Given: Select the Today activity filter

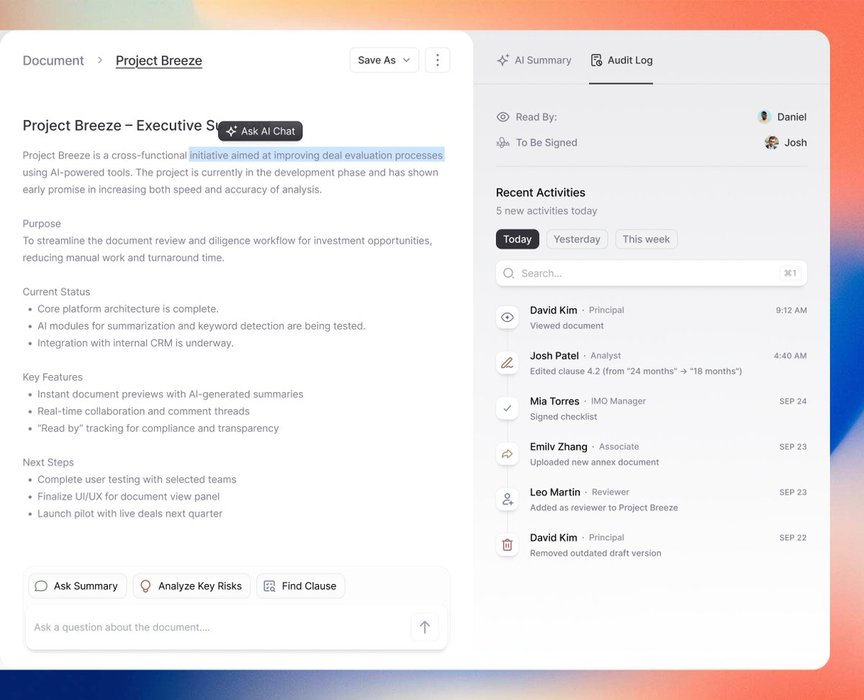Looking at the screenshot, I should click(x=517, y=239).
